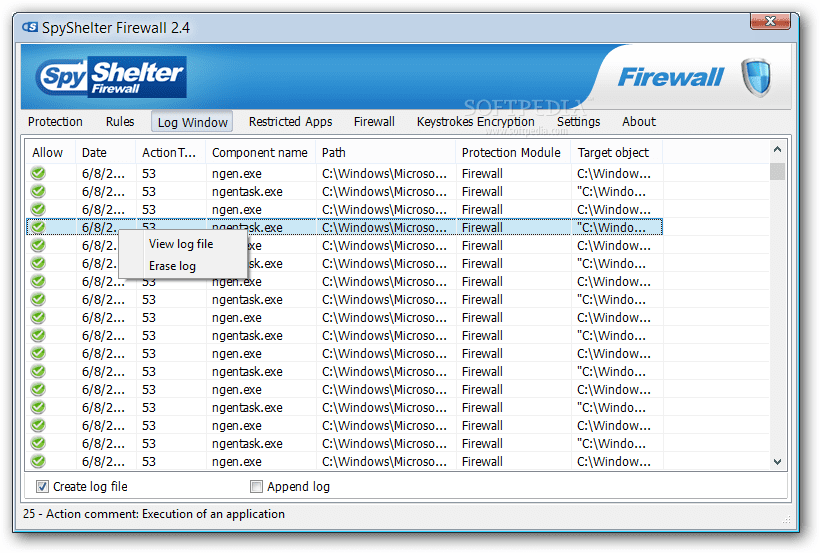
Task: Click the SpyShelter icon in the title bar
Action: coord(30,27)
